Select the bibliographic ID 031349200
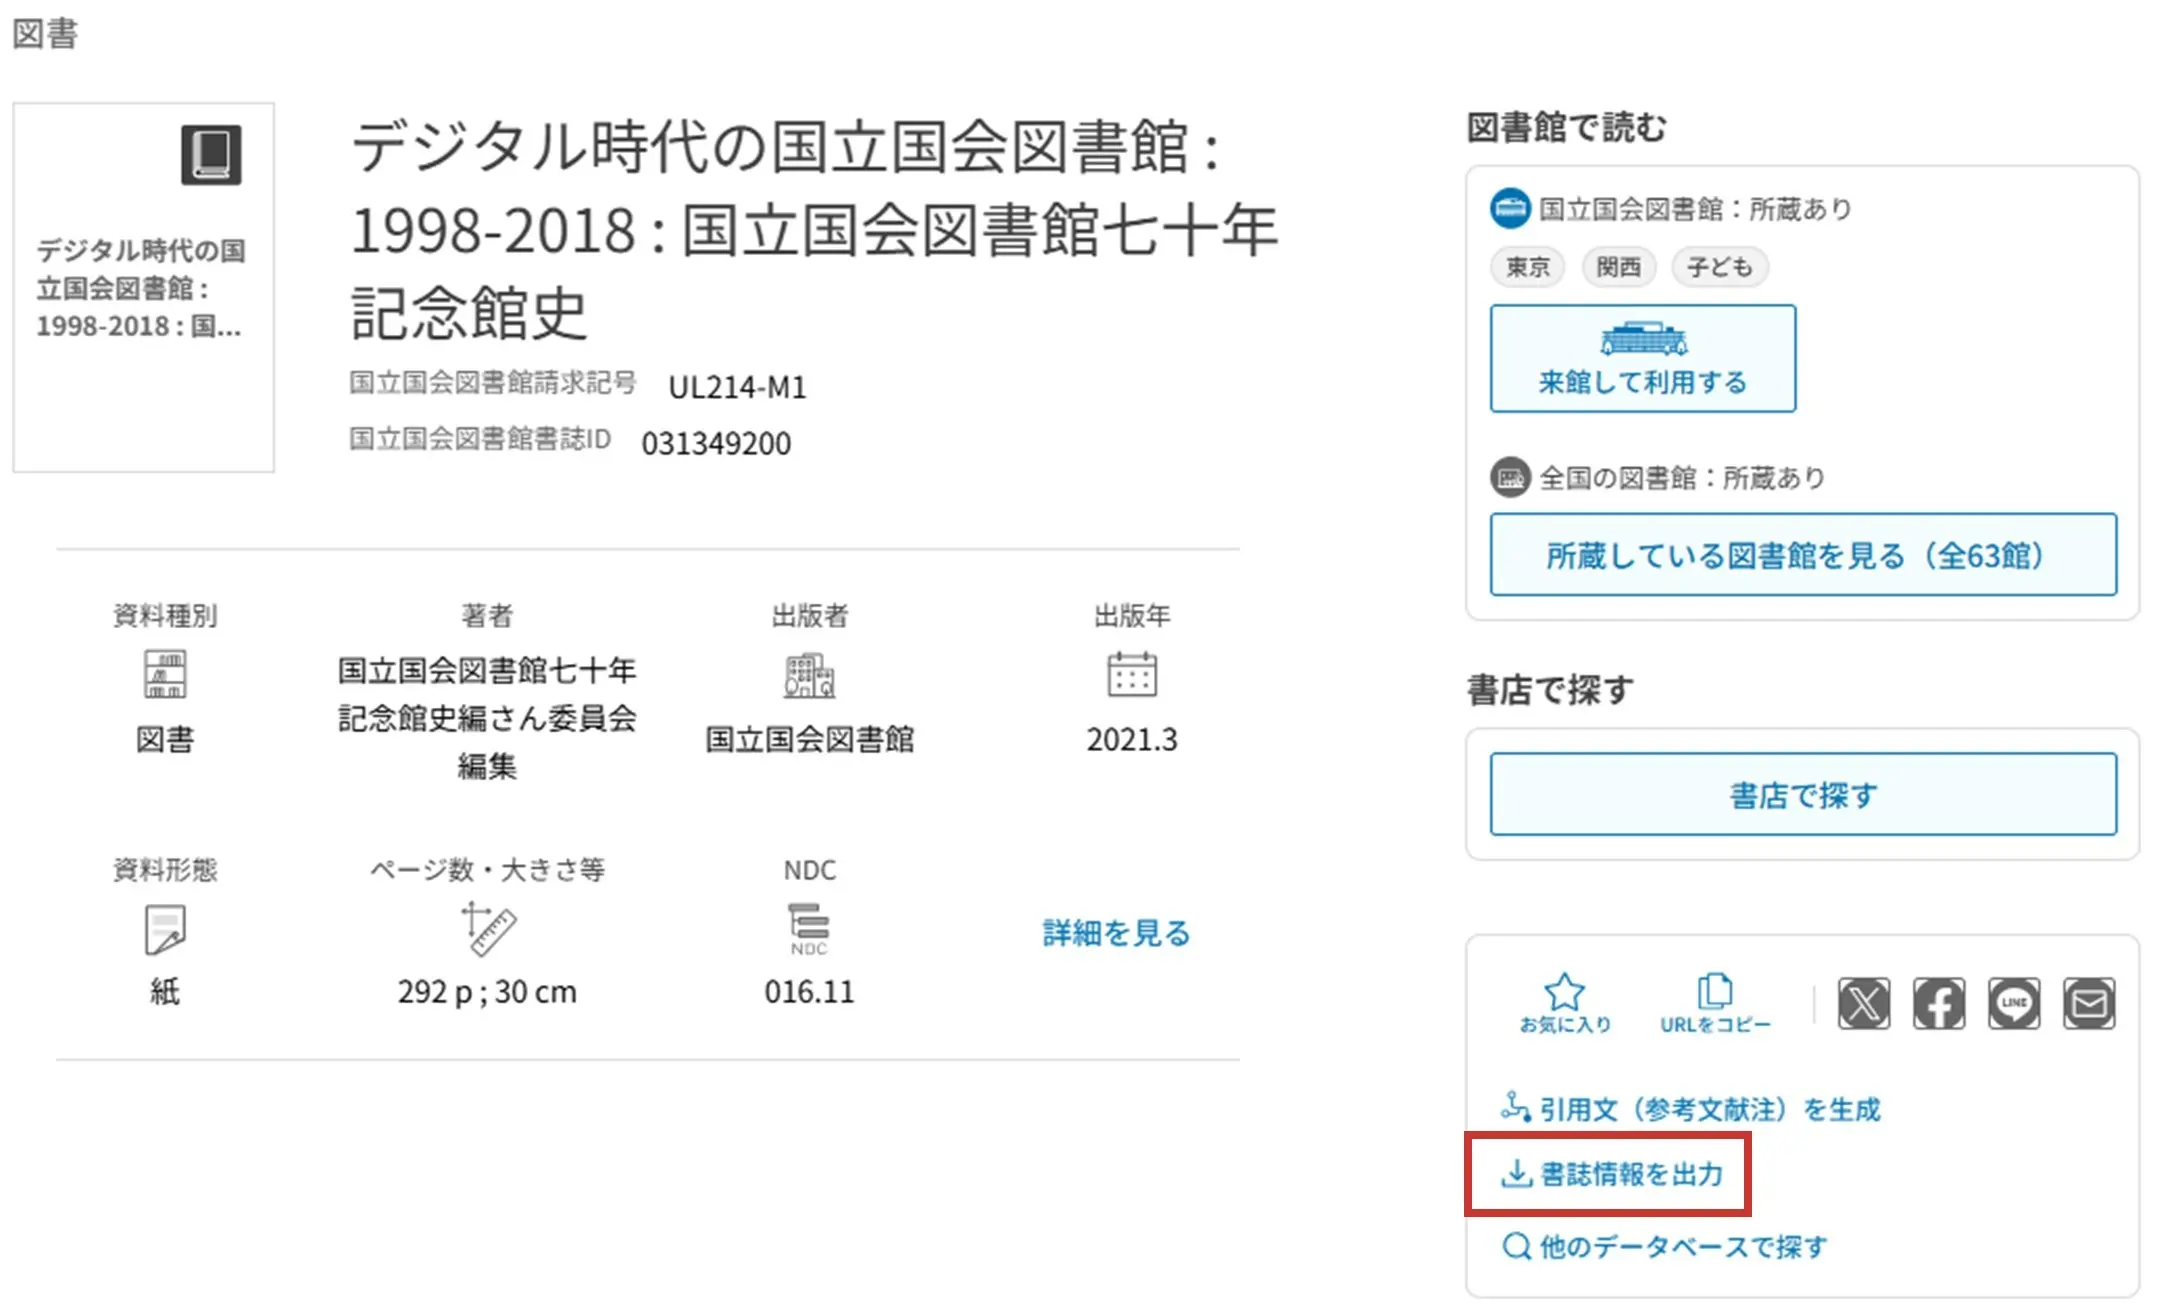This screenshot has width=2160, height=1312. (716, 443)
